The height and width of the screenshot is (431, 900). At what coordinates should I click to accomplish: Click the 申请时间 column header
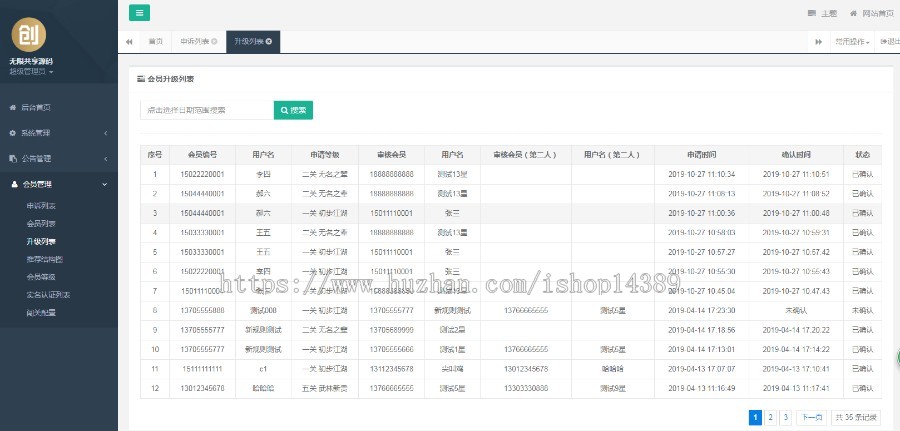coord(701,155)
